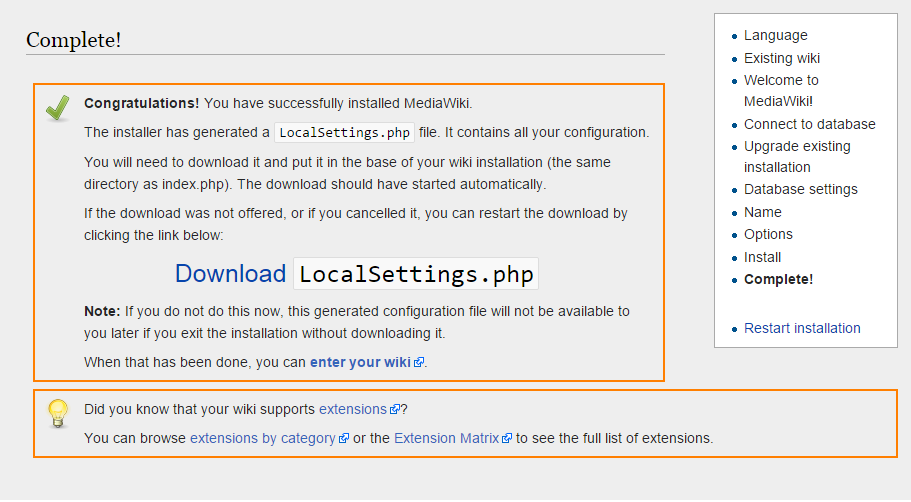This screenshot has height=502, width=911.
Task: Restart installation from the sidebar
Action: [802, 328]
